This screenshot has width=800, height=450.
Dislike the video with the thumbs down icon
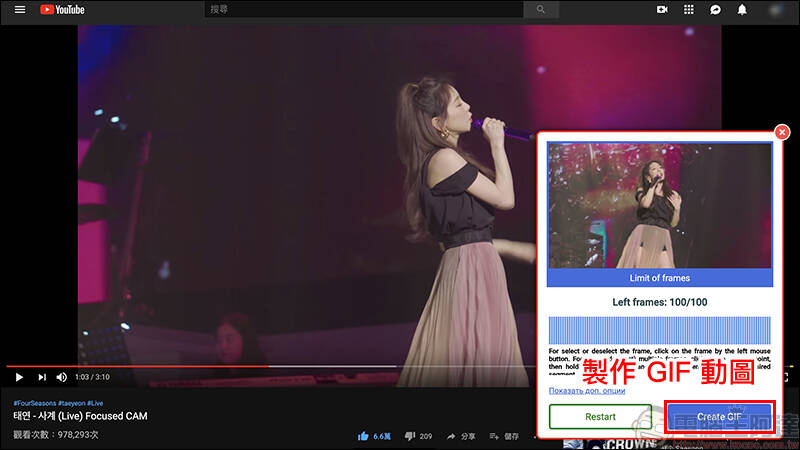[410, 436]
